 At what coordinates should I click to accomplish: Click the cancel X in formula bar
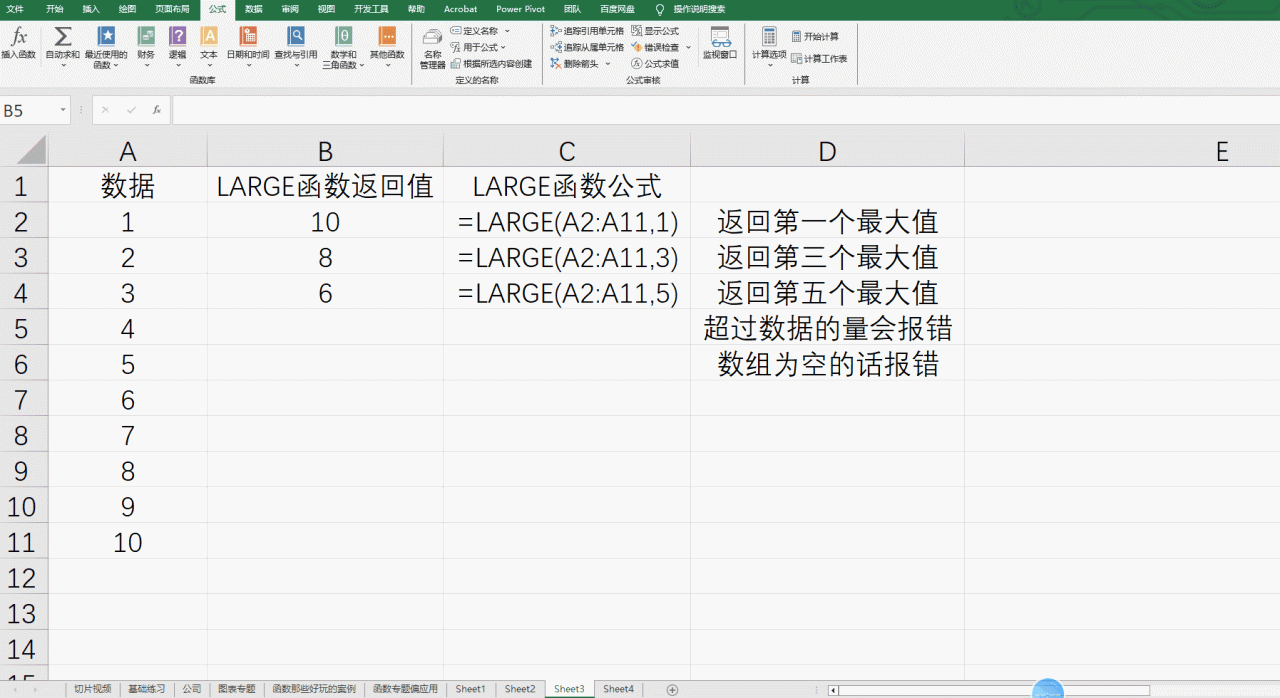(105, 110)
